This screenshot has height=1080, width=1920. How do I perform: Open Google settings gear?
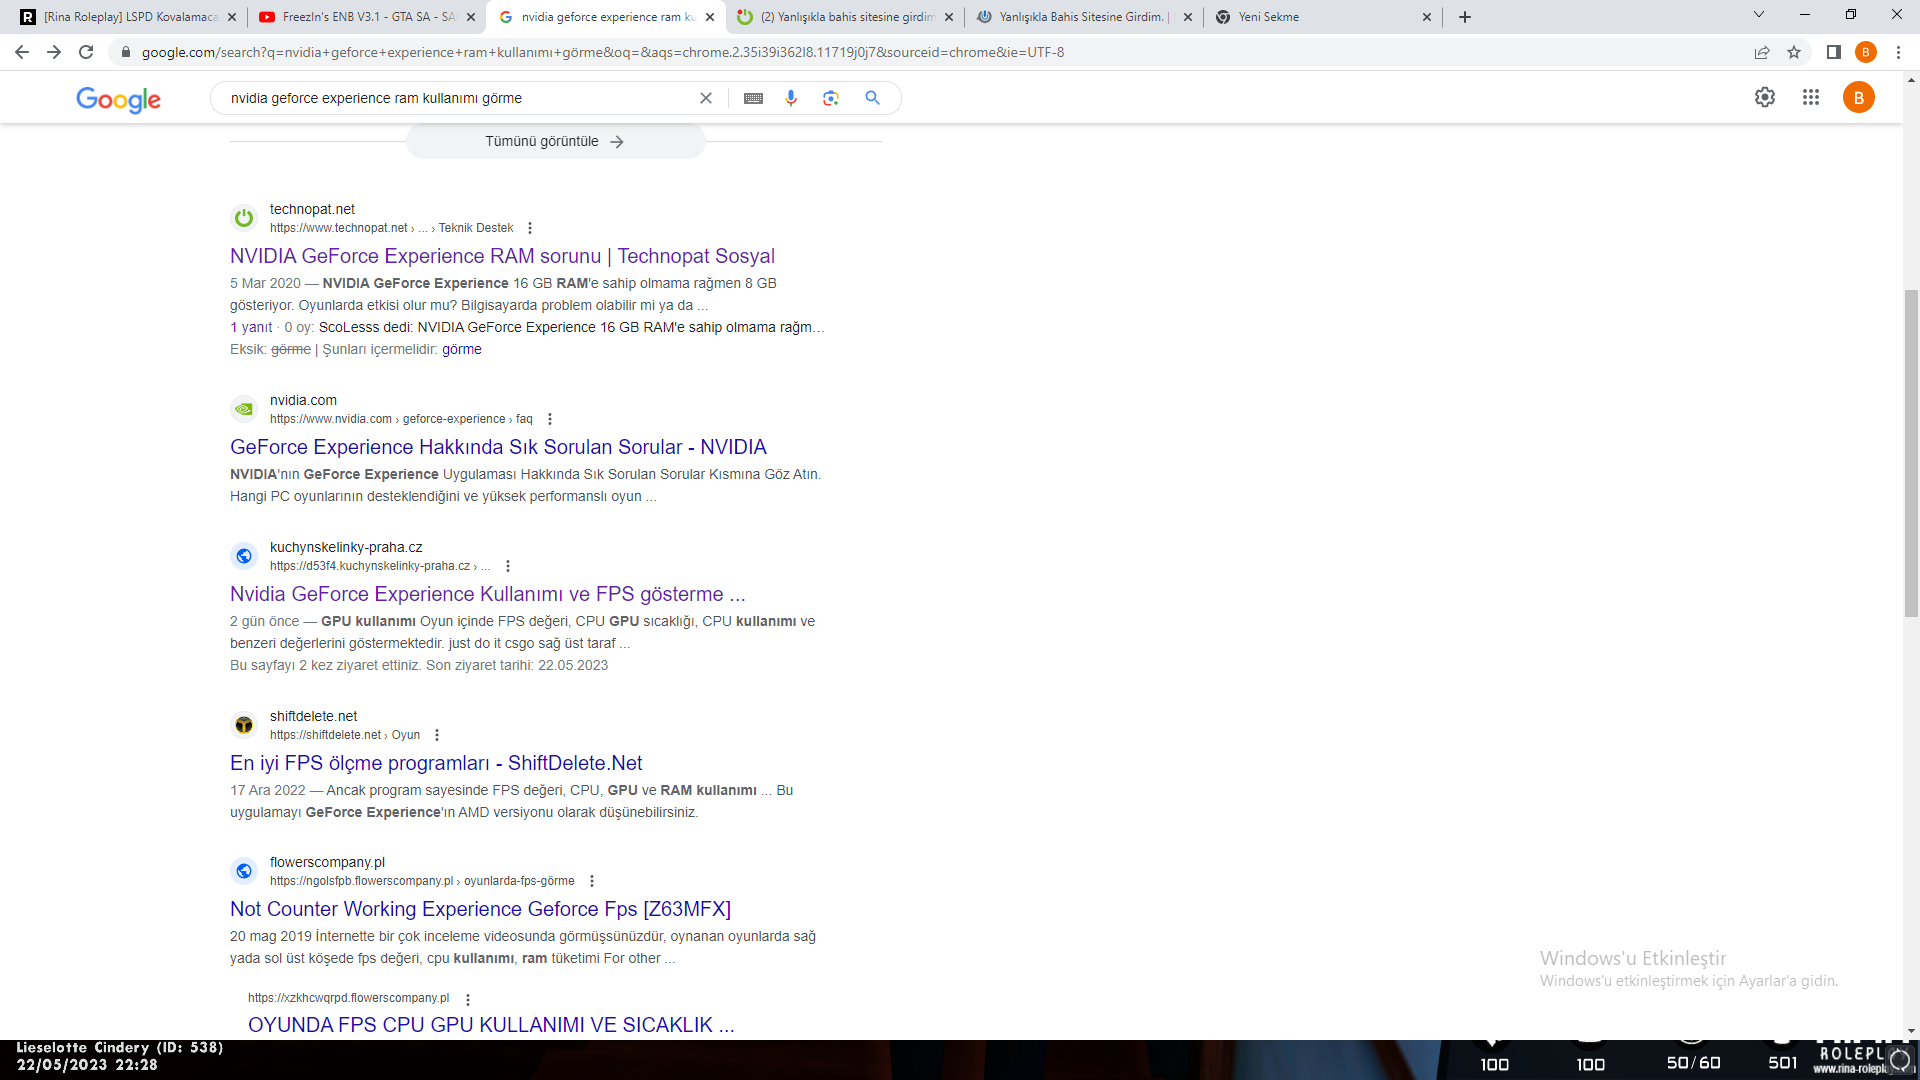[x=1765, y=97]
